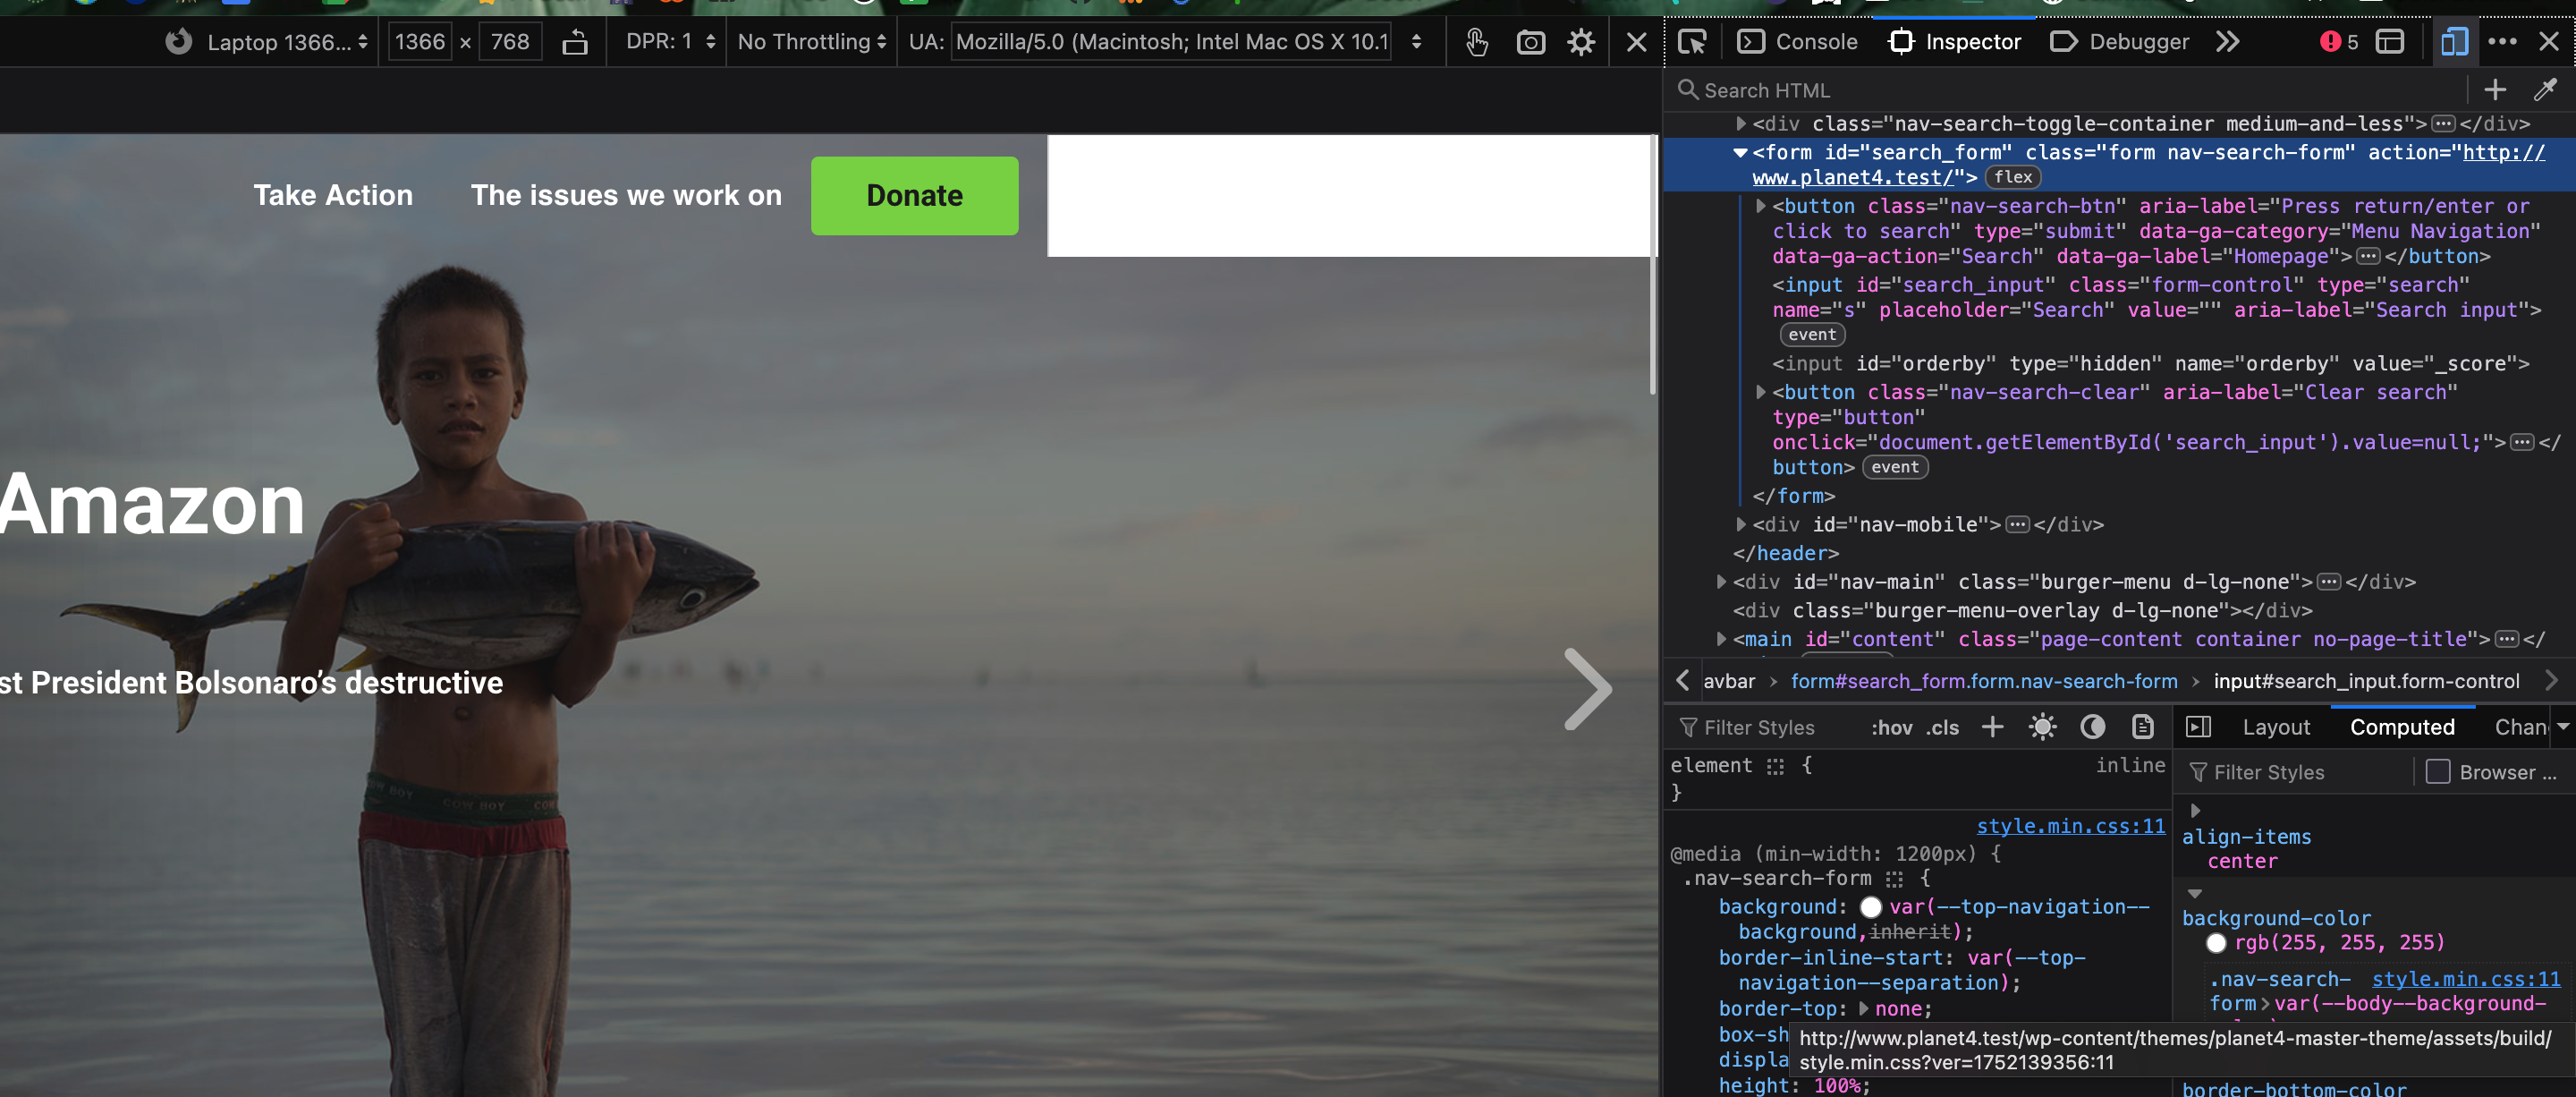This screenshot has width=2576, height=1097.
Task: Click the flex badge on search_form
Action: [2013, 177]
